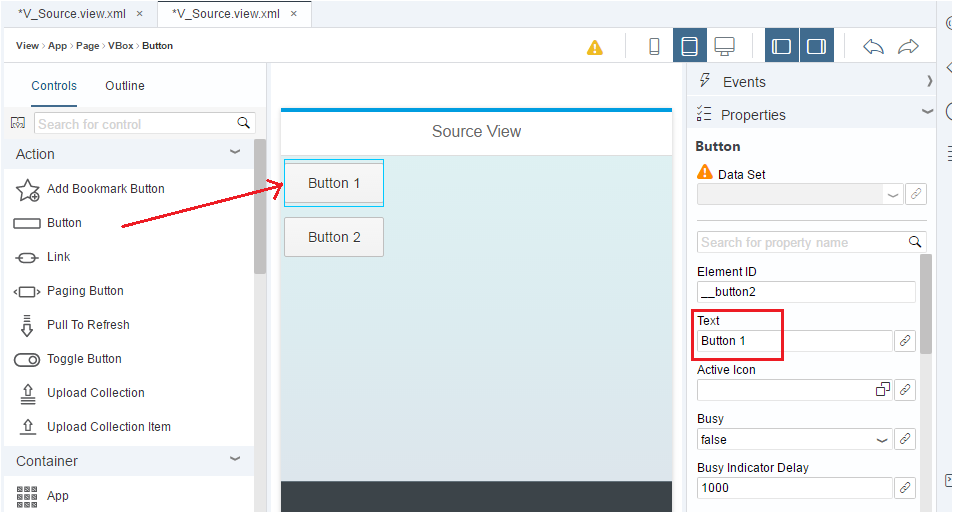Click the yellow warning triangle in toolbar

(594, 47)
